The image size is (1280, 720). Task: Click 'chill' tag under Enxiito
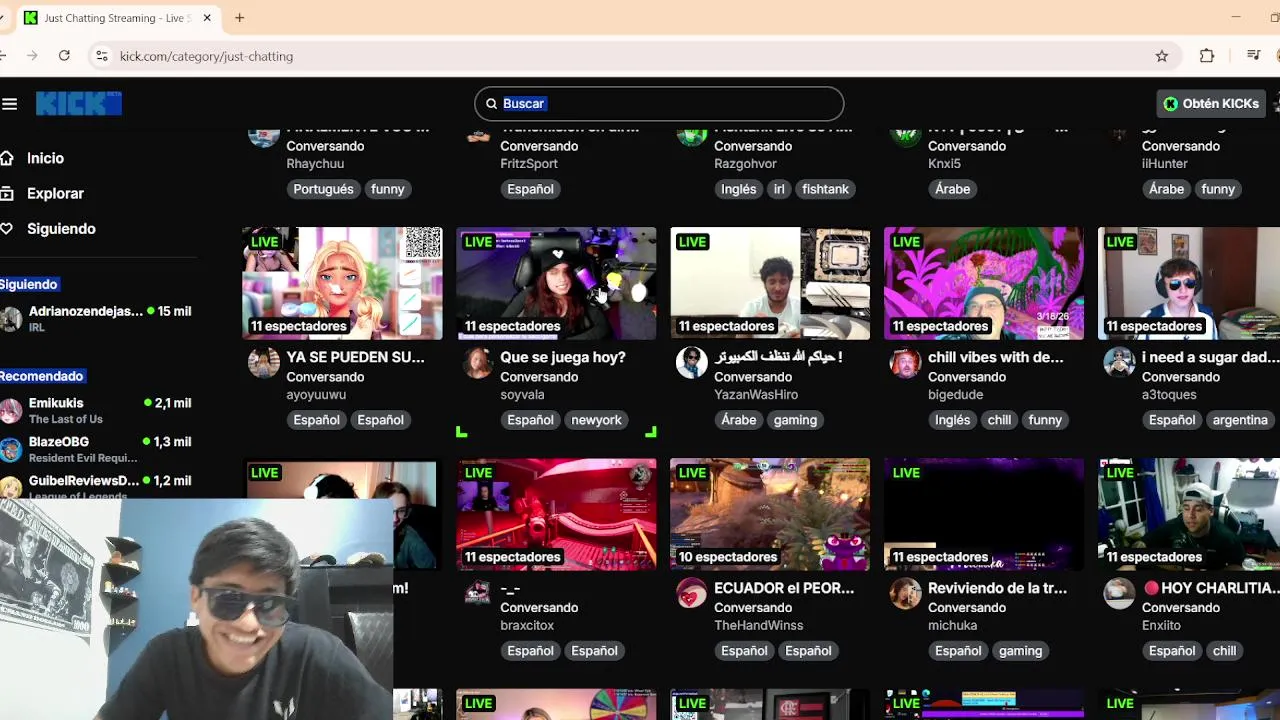1224,651
